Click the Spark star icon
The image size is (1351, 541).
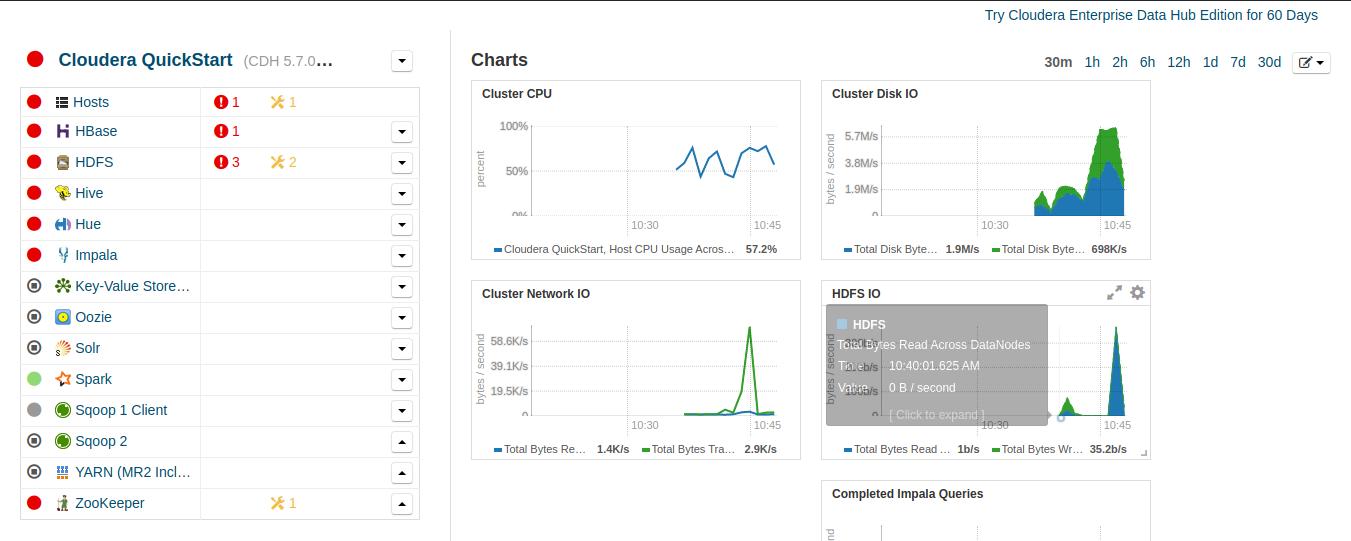click(63, 379)
